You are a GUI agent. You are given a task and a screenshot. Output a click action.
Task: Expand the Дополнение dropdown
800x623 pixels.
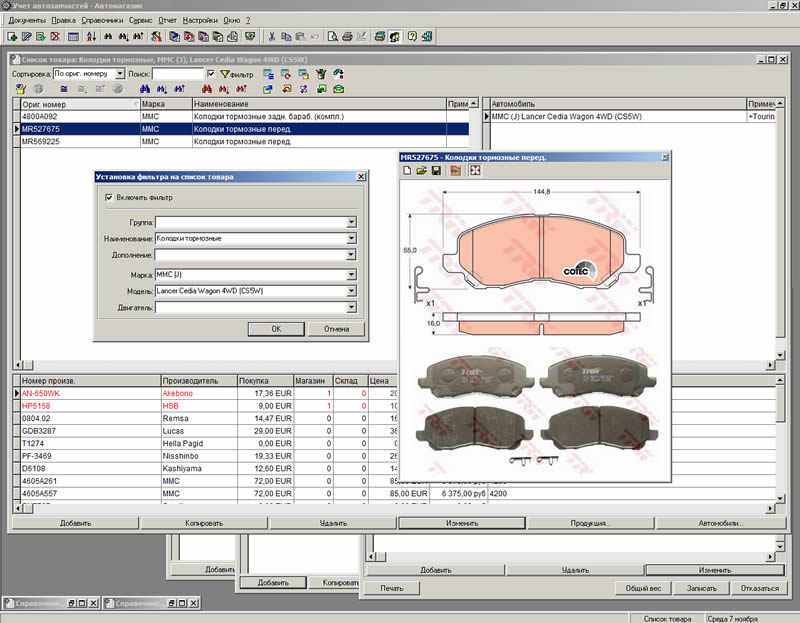pyautogui.click(x=352, y=255)
